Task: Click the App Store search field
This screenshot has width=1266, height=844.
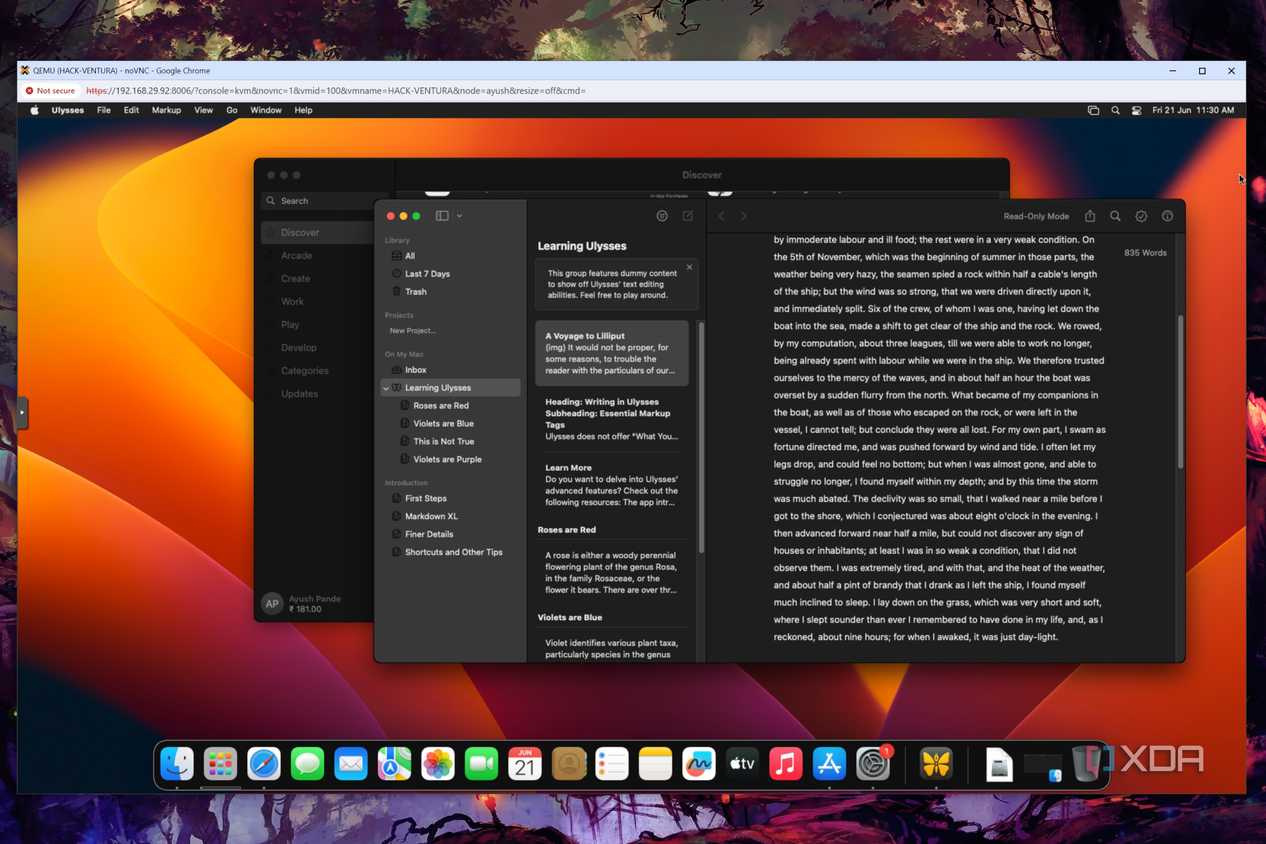Action: pos(325,201)
